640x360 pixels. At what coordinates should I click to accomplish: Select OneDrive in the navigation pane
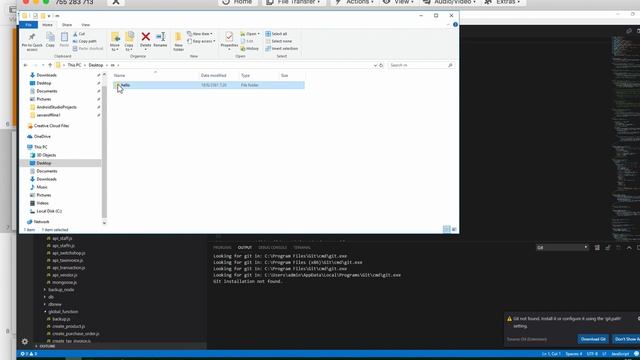pyautogui.click(x=42, y=136)
